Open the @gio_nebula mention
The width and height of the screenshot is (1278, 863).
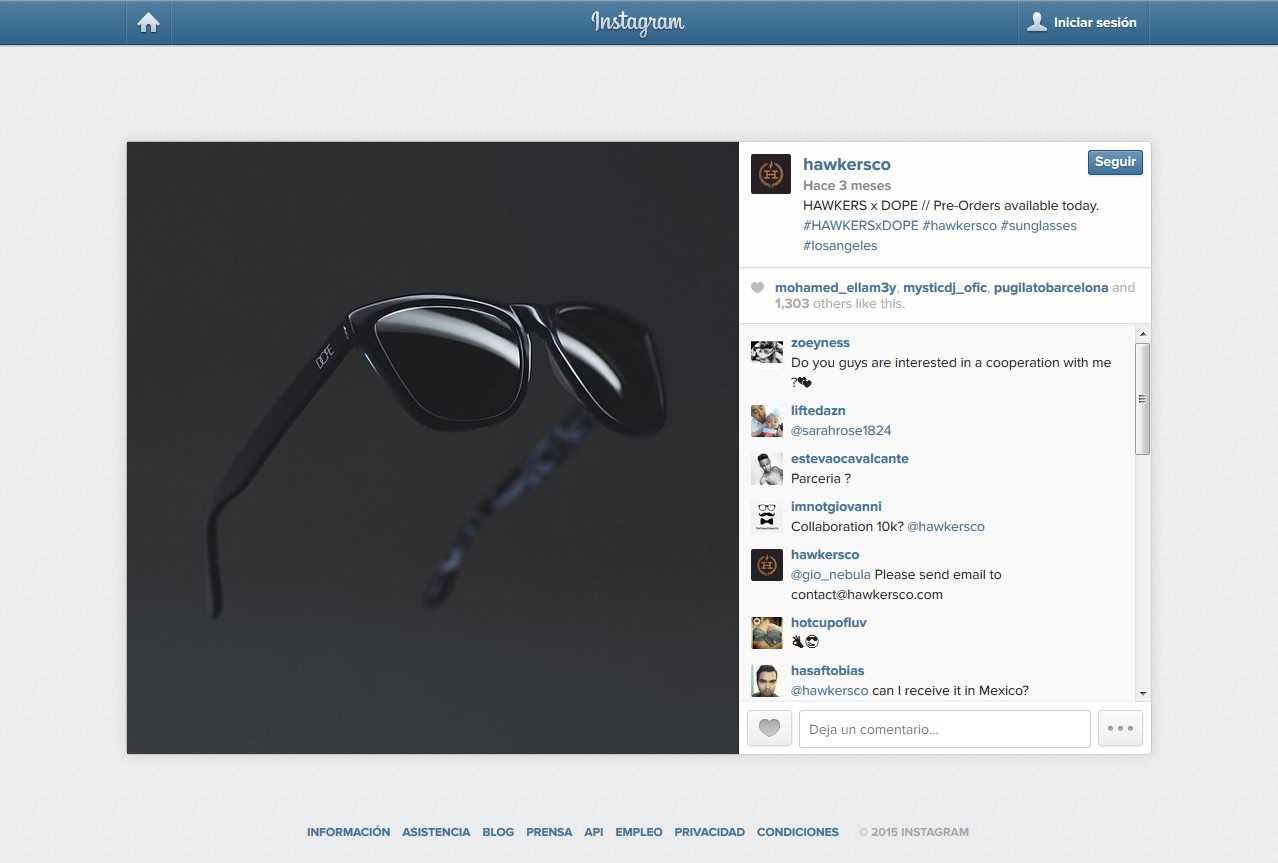coord(831,575)
